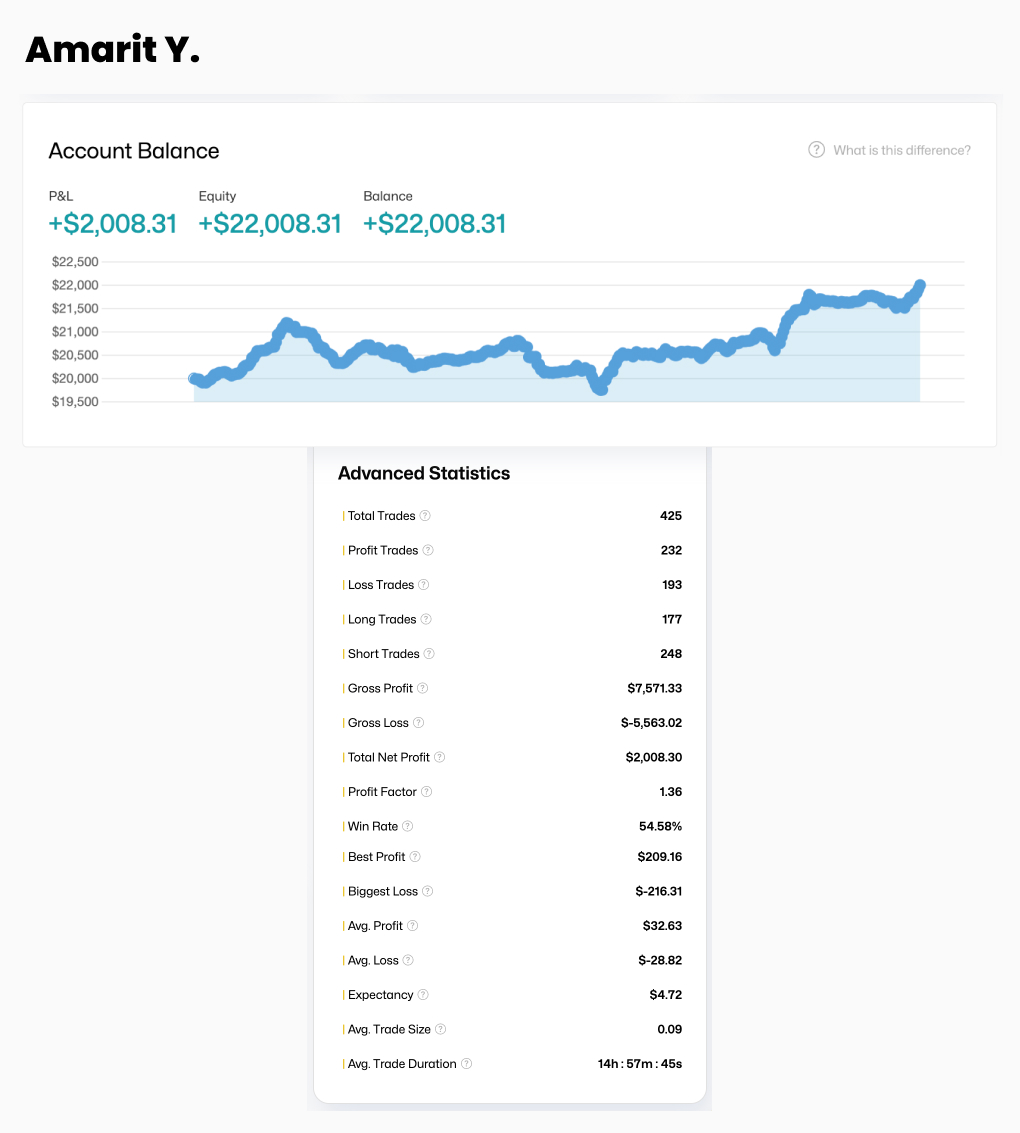Click the info icon next to Gross Profit
Screen dimensions: 1020x1133
[422, 688]
